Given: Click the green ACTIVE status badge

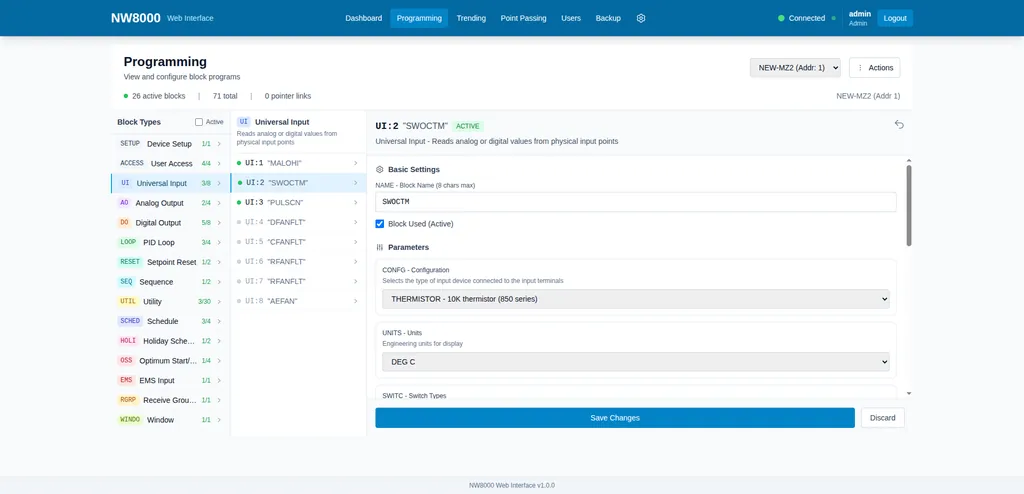Looking at the screenshot, I should click(468, 126).
